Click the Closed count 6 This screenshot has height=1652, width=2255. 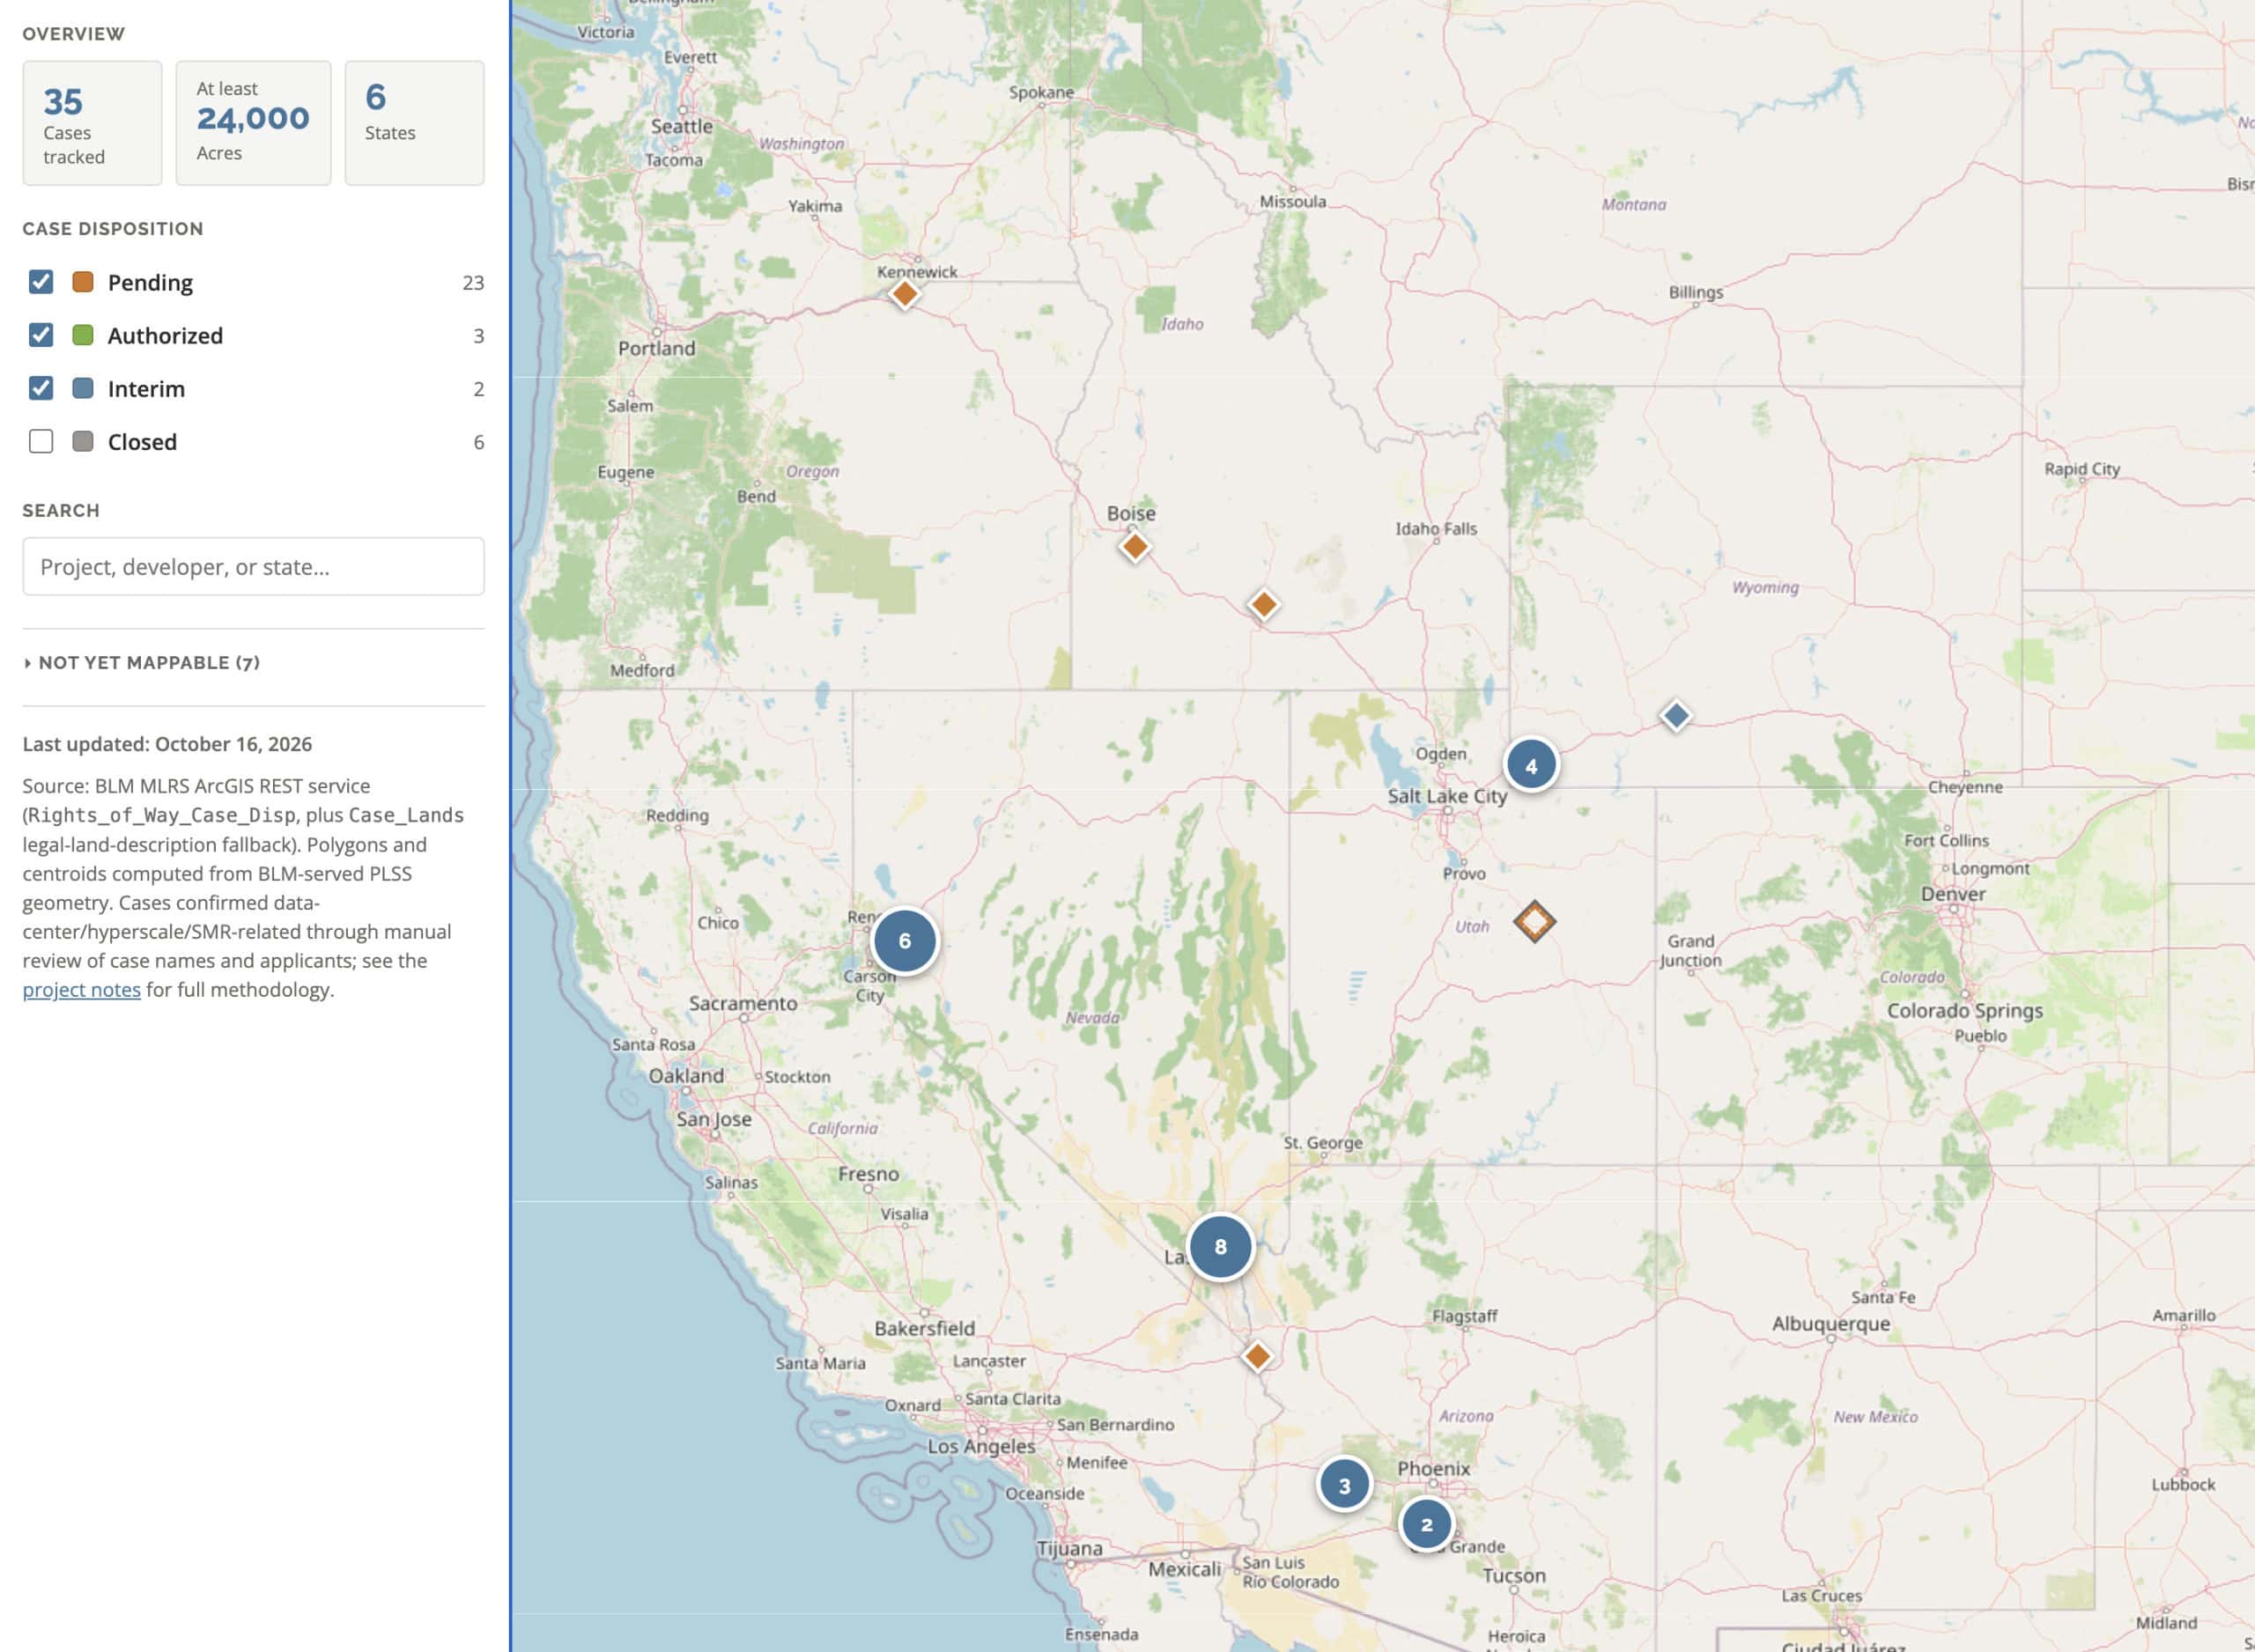click(479, 442)
